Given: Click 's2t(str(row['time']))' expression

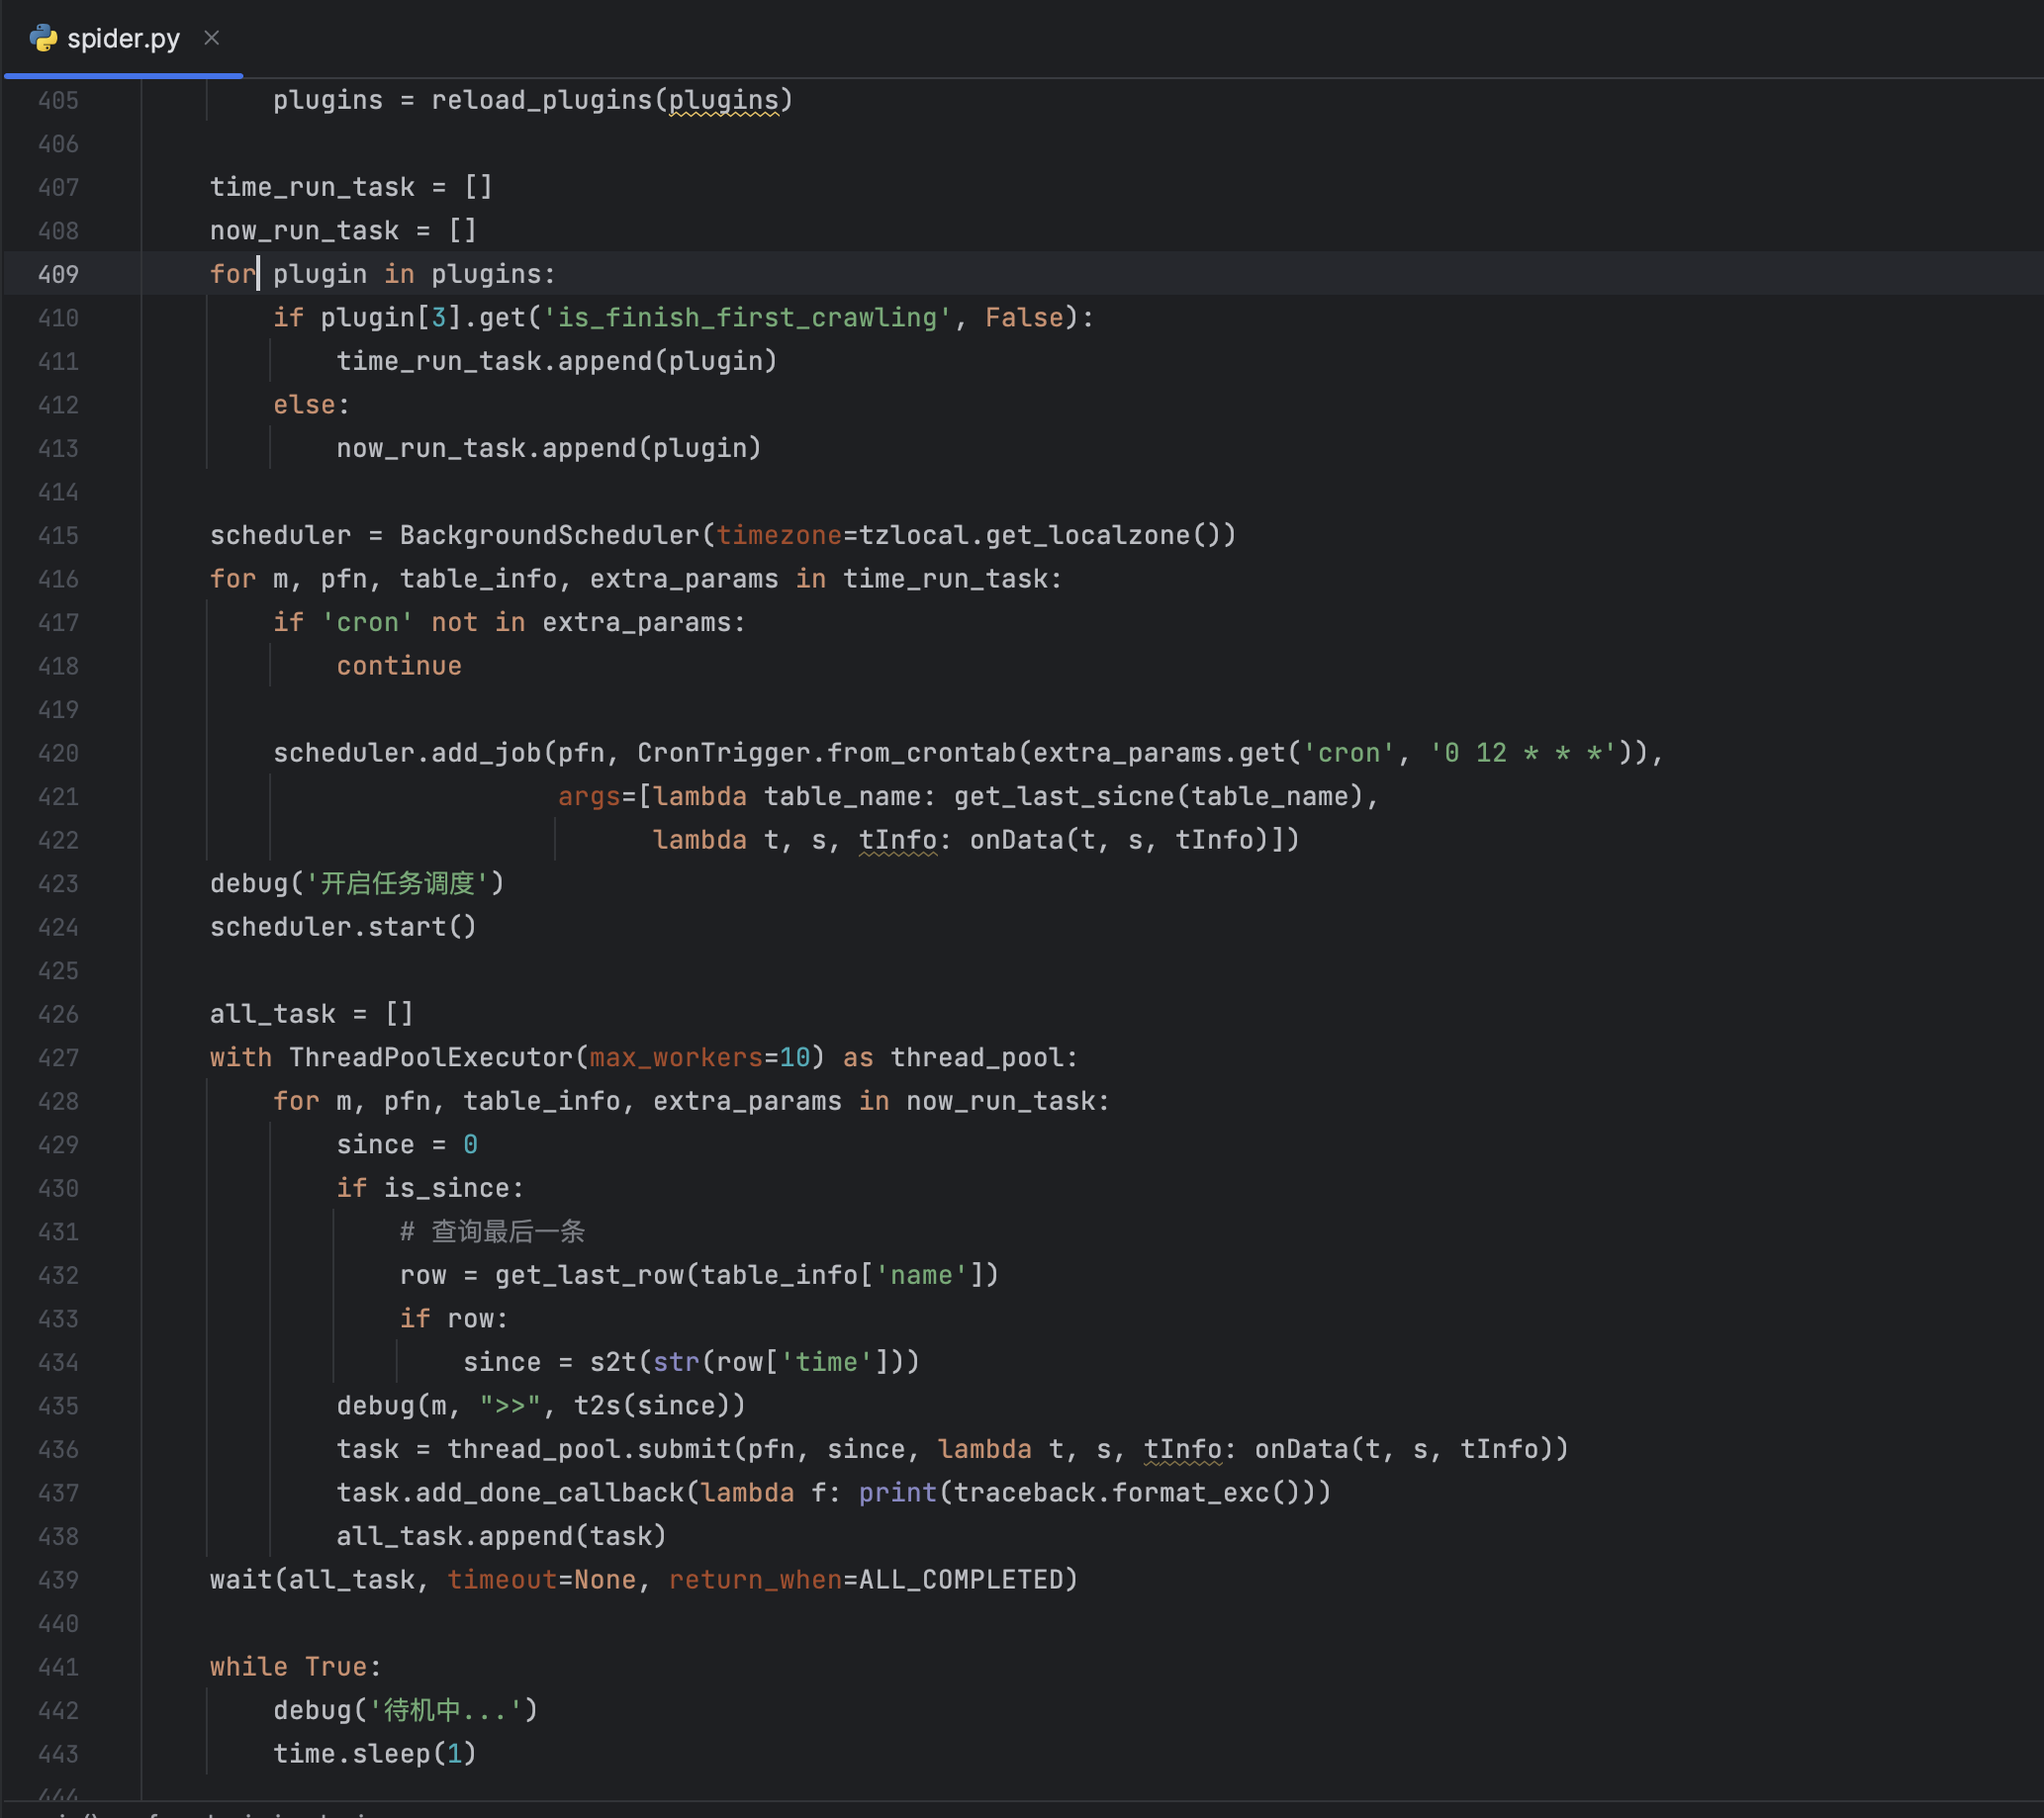Looking at the screenshot, I should click(x=754, y=1362).
